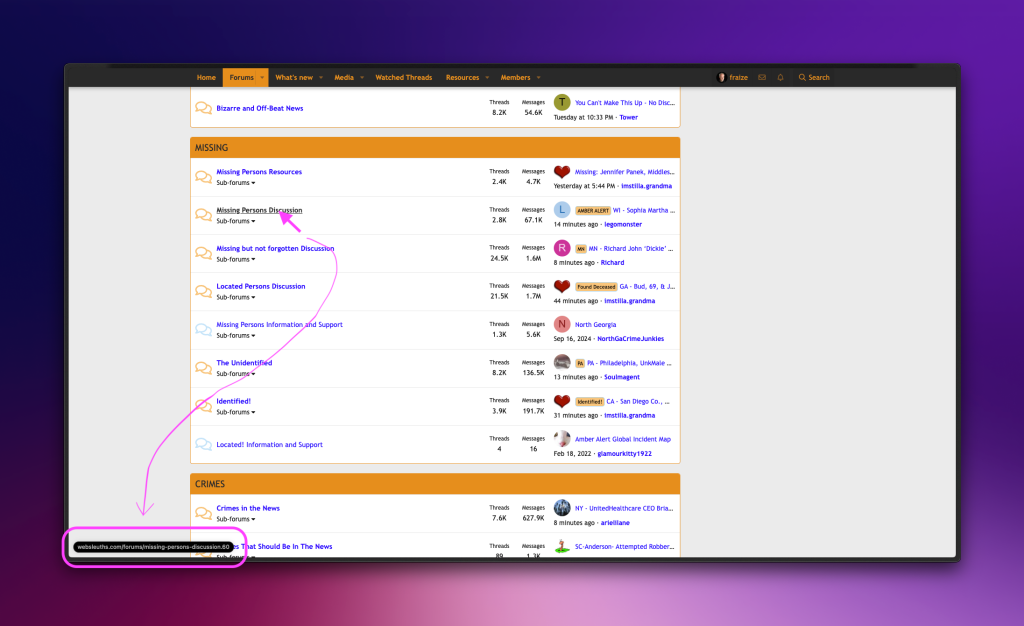The image size is (1024, 626).
Task: Open the dropdown arrow next to Forums tab
Action: (x=263, y=77)
